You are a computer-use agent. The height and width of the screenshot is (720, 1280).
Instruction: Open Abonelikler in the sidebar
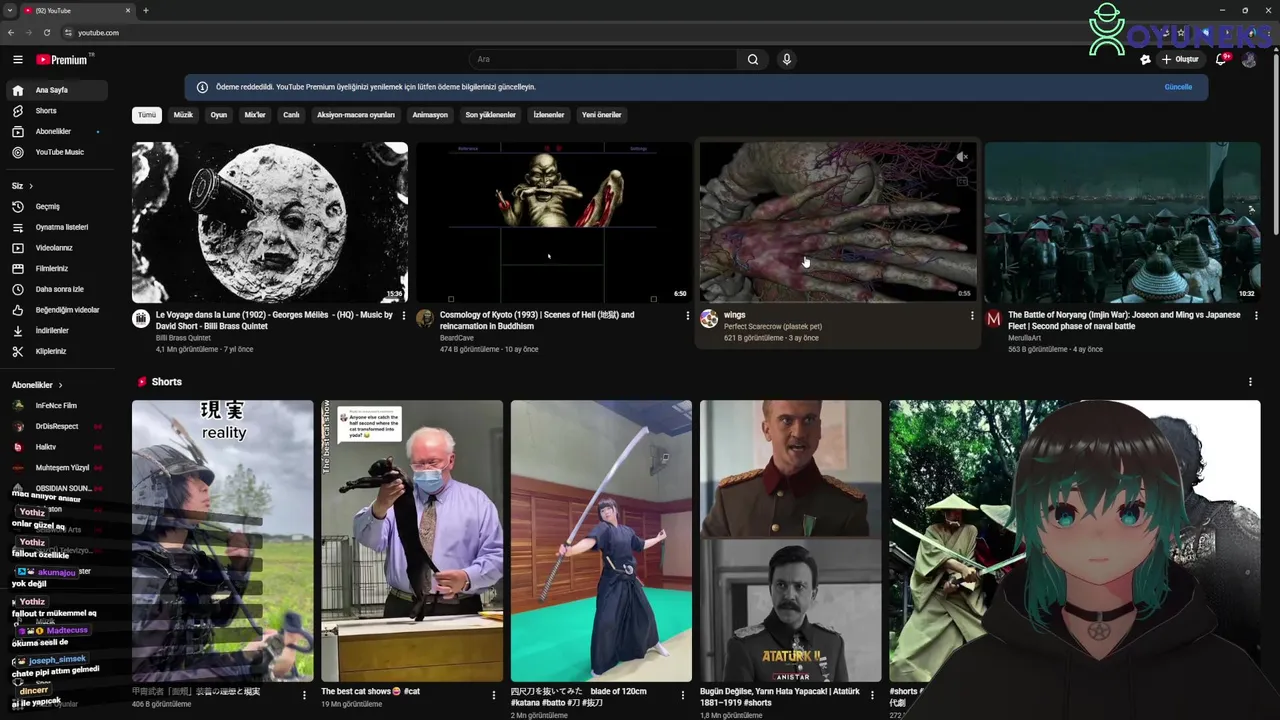click(x=55, y=132)
